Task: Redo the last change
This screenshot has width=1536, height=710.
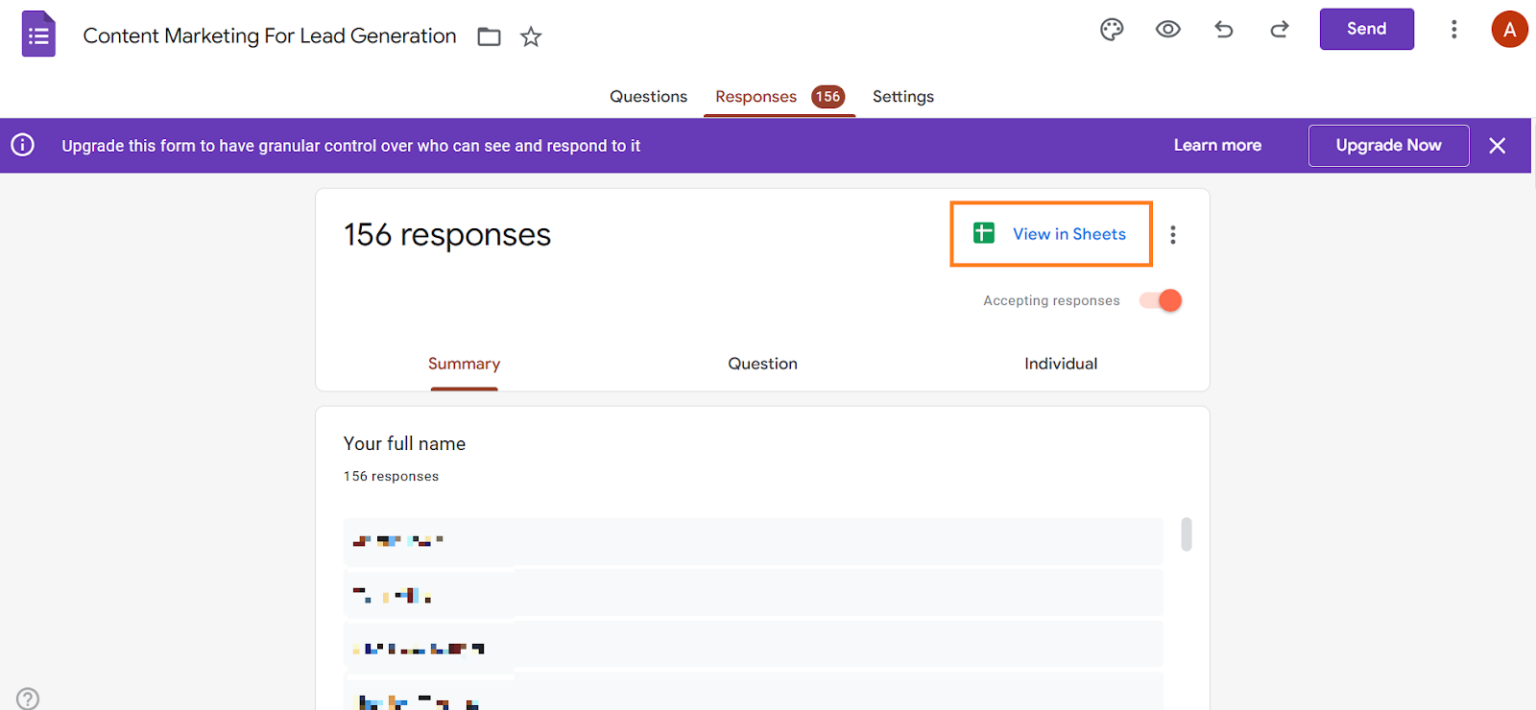Action: point(1279,30)
